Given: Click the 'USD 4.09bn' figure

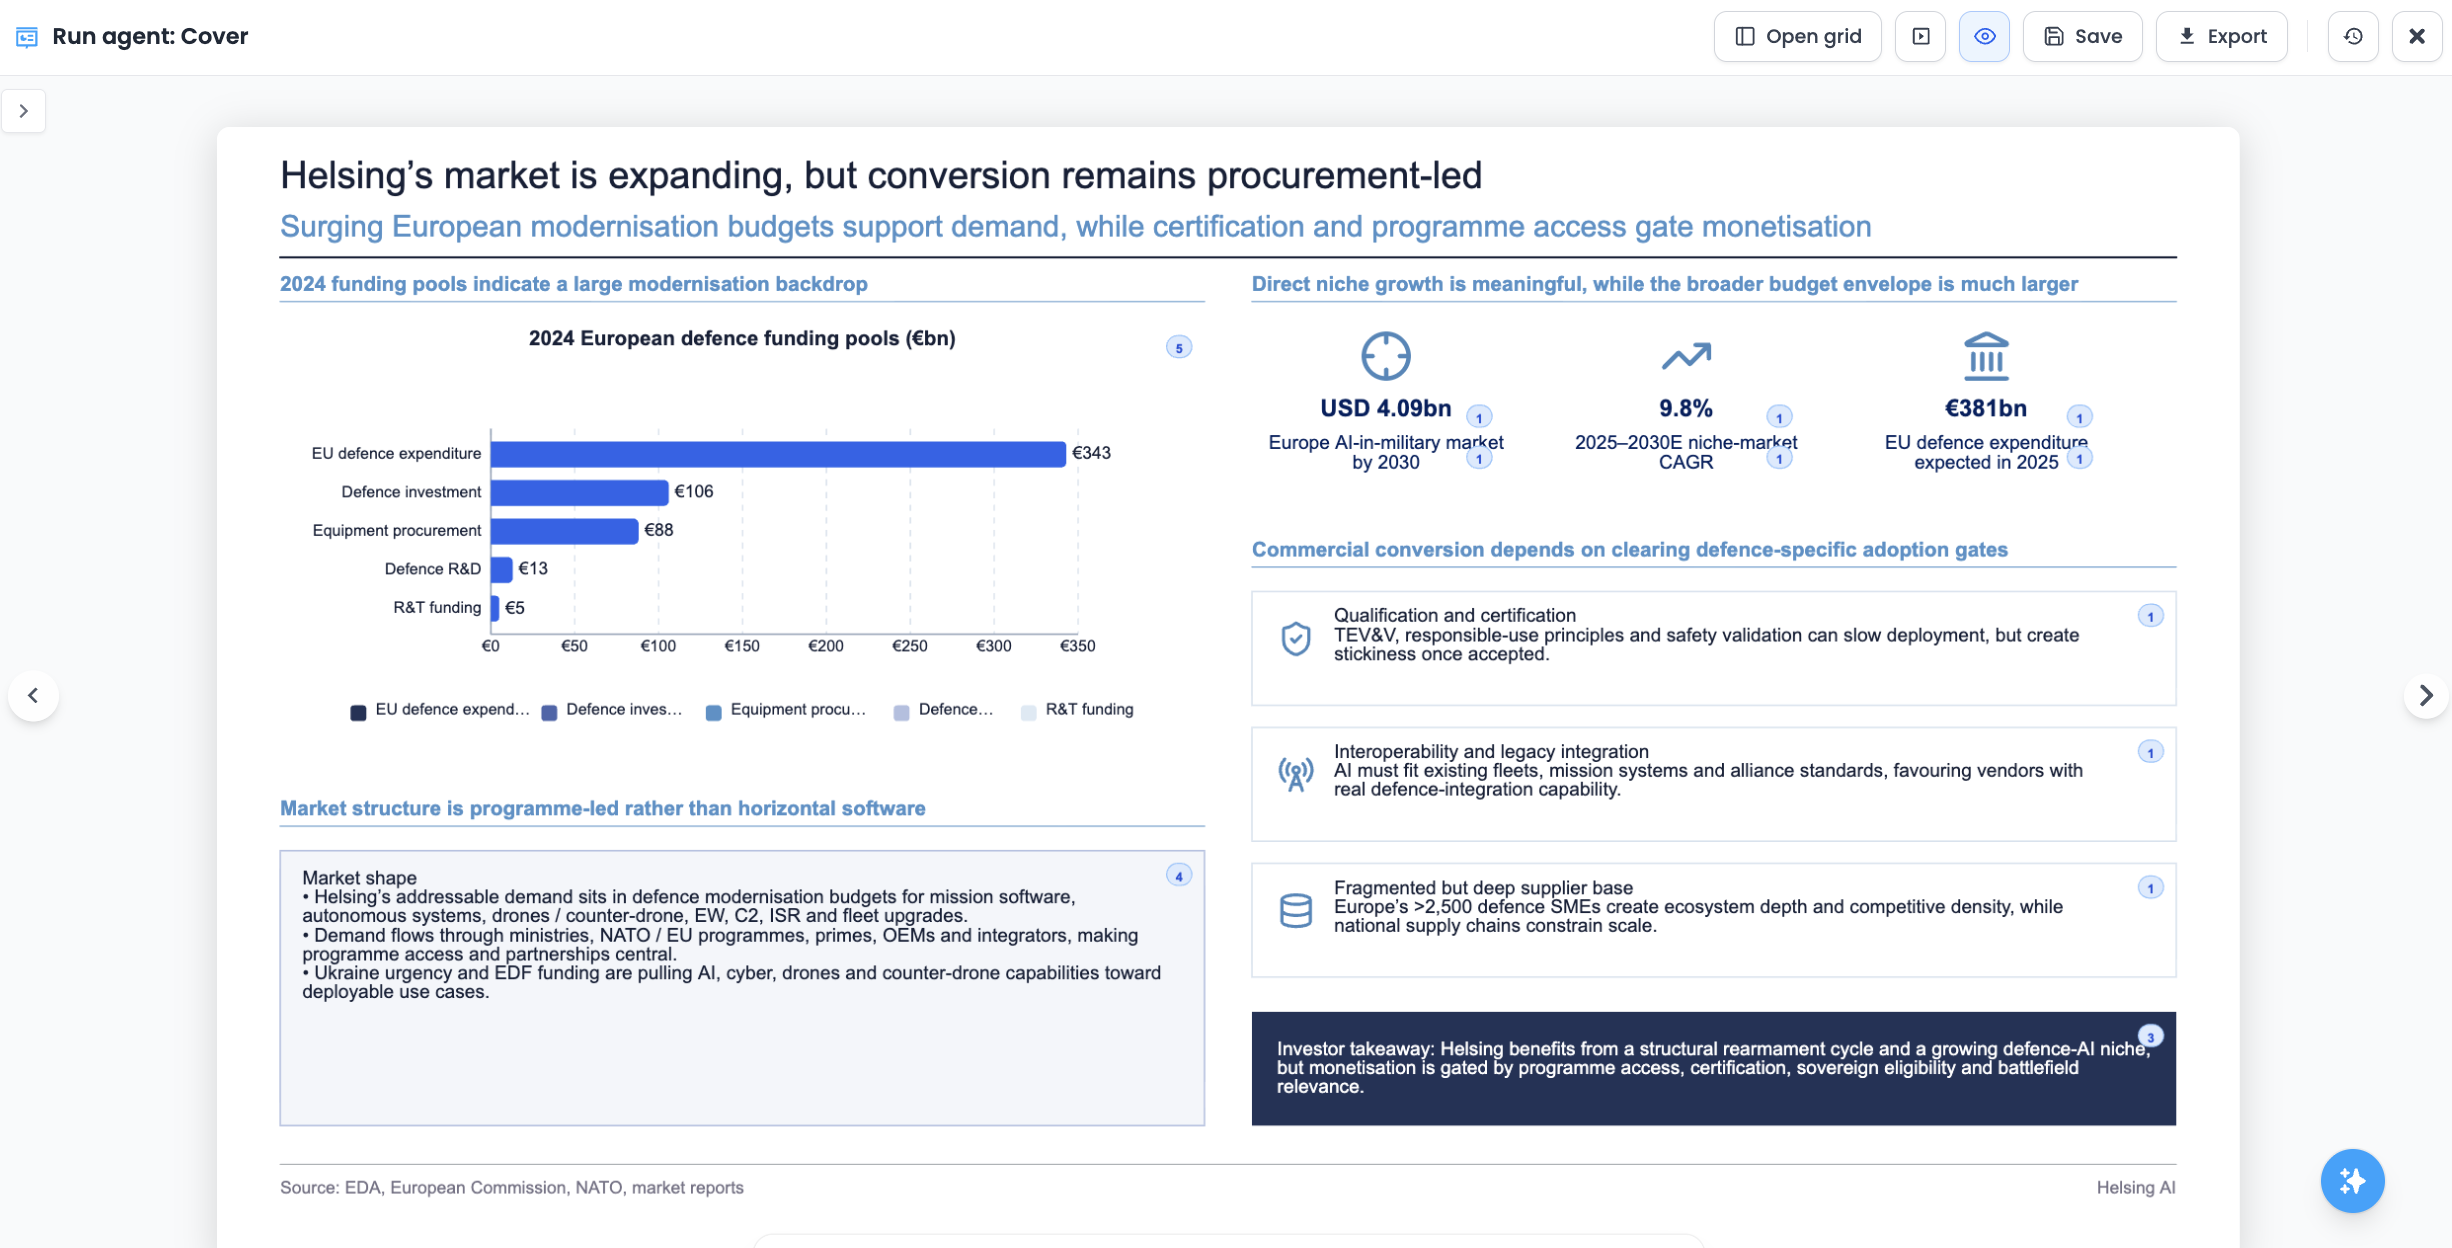Looking at the screenshot, I should [1385, 409].
